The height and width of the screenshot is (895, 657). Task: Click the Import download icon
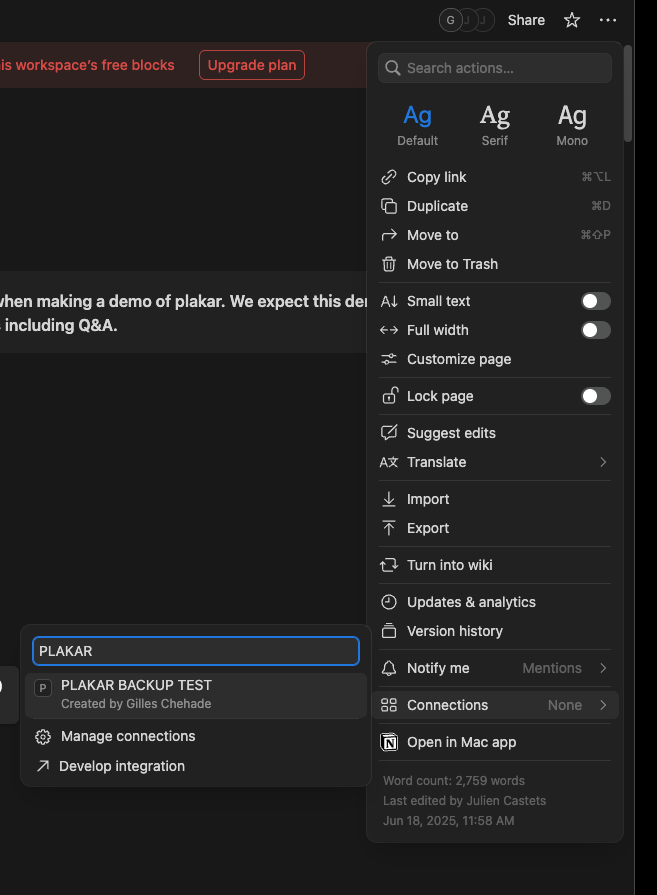389,499
